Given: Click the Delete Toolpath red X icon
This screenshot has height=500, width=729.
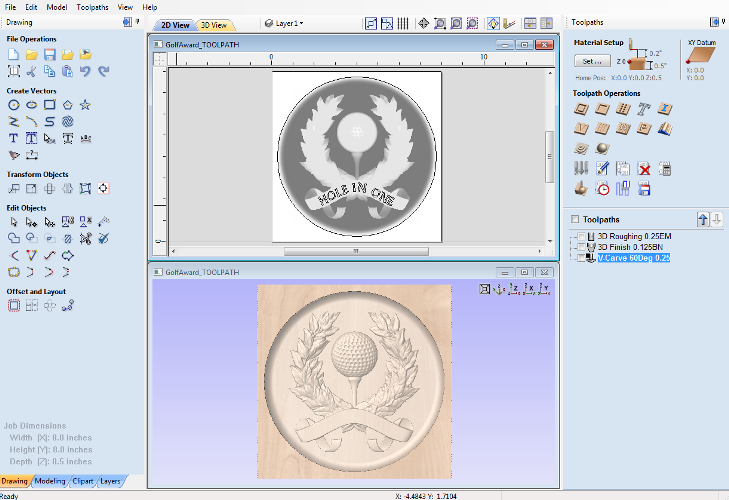Looking at the screenshot, I should [x=644, y=168].
